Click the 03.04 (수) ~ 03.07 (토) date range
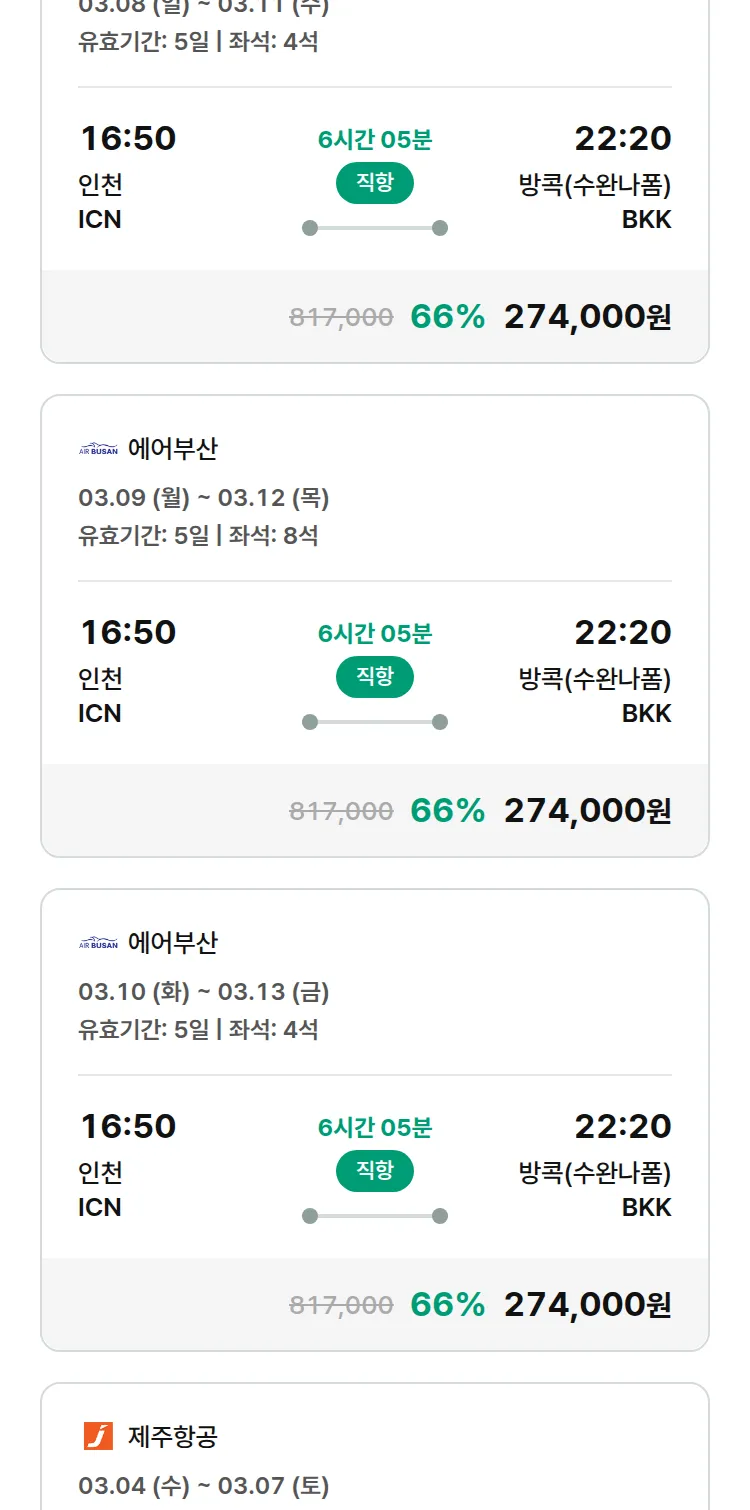Screen dimensions: 750x1510 click(204, 1486)
